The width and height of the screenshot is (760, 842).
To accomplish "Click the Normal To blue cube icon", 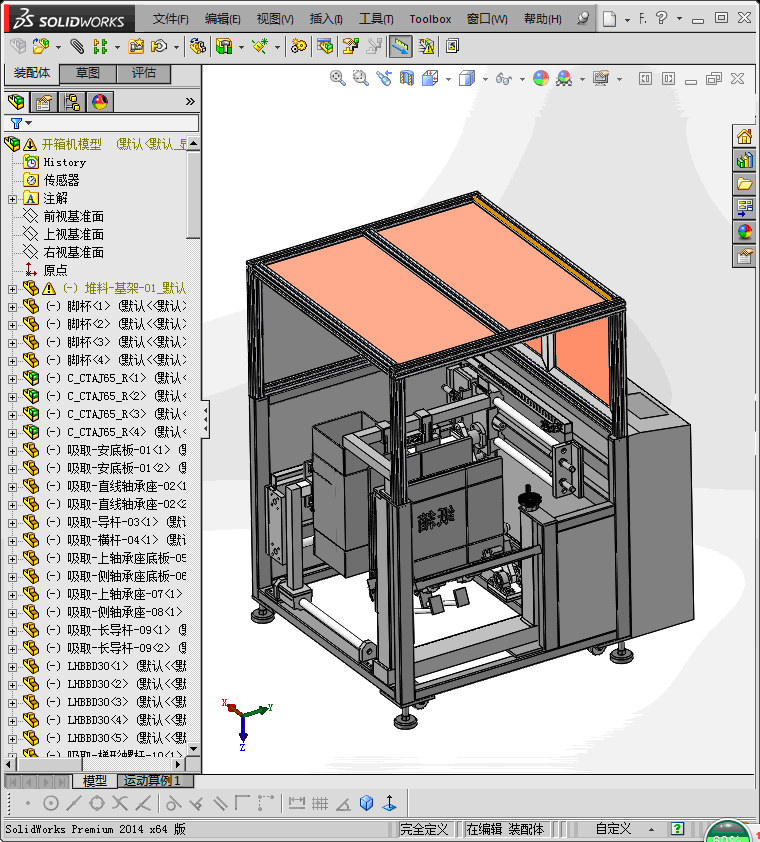I will 366,803.
